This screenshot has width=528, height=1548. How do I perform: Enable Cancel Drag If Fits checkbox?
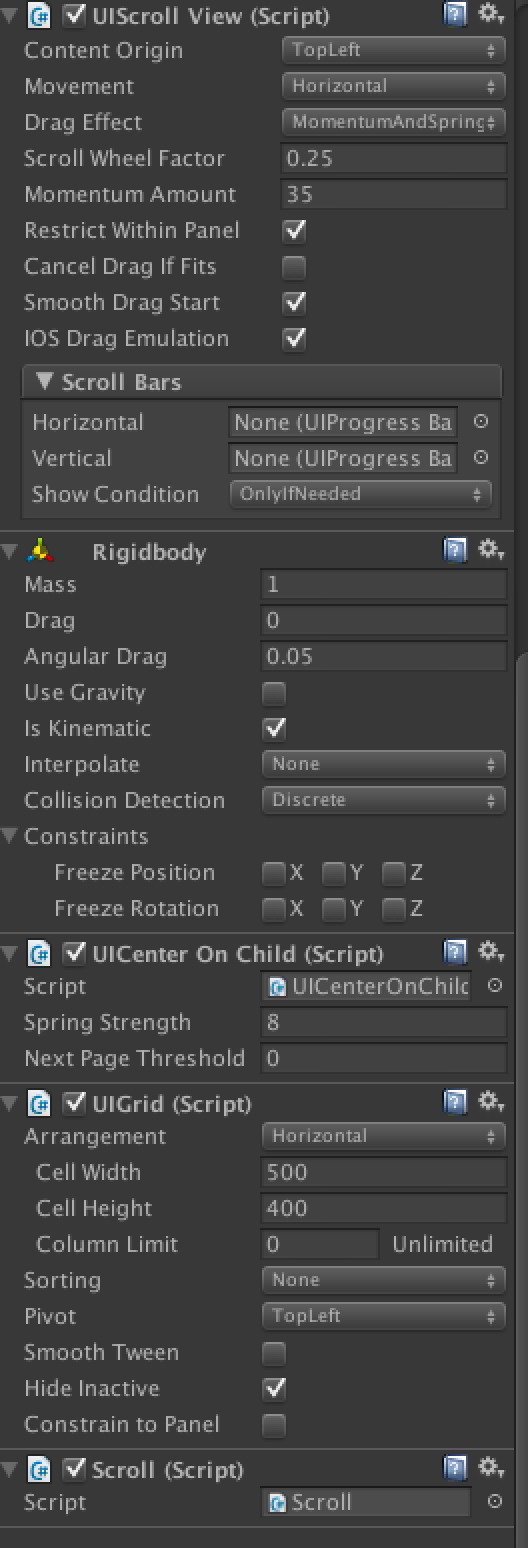pyautogui.click(x=294, y=267)
